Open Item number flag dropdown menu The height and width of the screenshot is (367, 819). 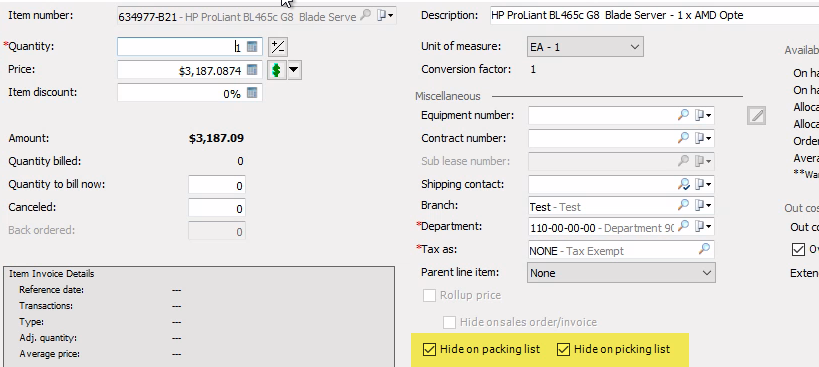[385, 16]
